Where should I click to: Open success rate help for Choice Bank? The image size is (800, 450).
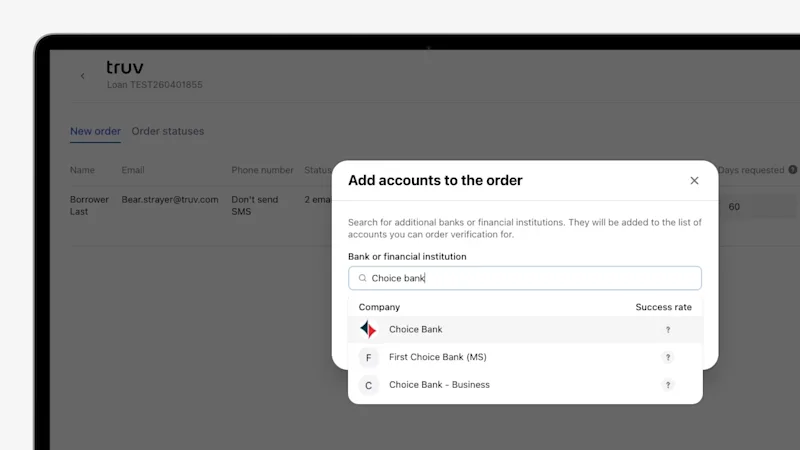click(x=668, y=330)
